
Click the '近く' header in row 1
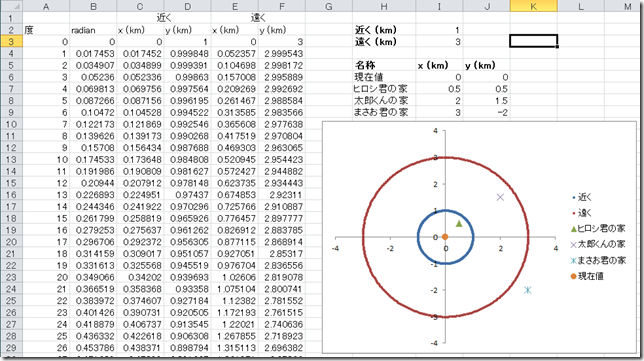[x=164, y=18]
